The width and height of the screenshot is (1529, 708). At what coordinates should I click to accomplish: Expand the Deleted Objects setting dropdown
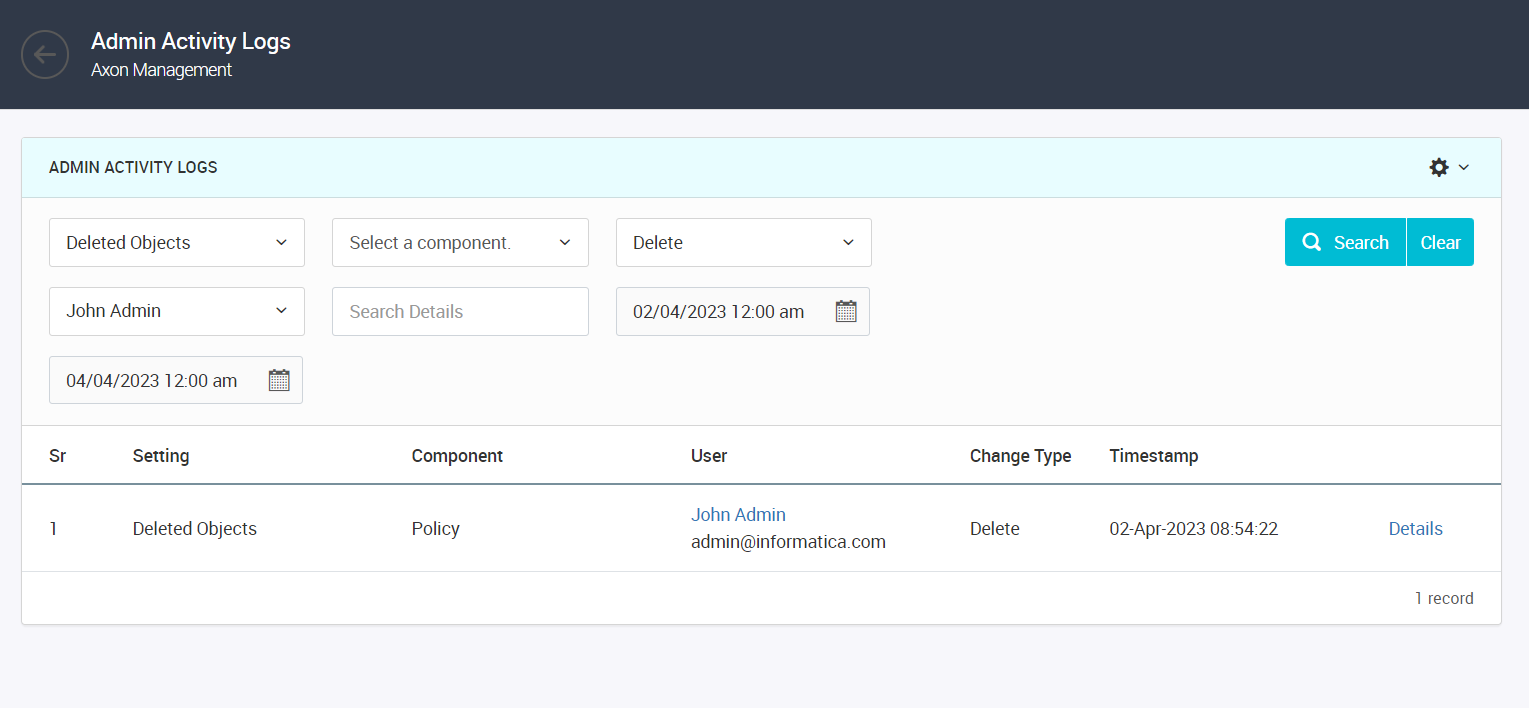pos(177,242)
